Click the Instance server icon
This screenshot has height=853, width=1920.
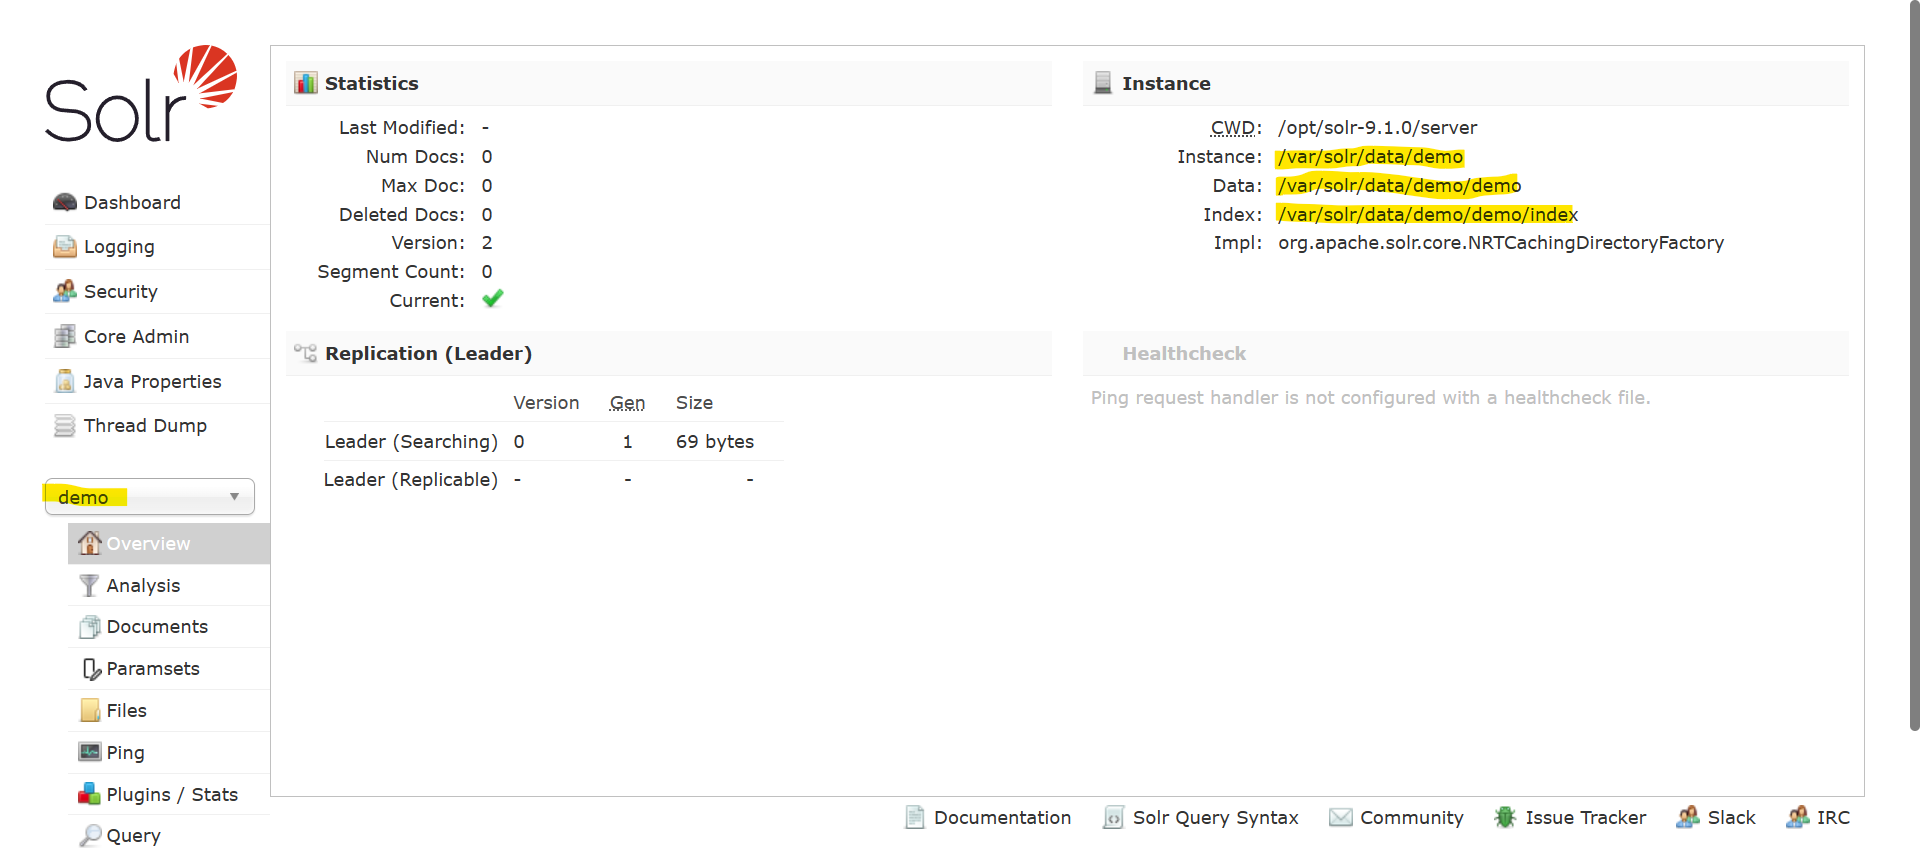tap(1103, 83)
